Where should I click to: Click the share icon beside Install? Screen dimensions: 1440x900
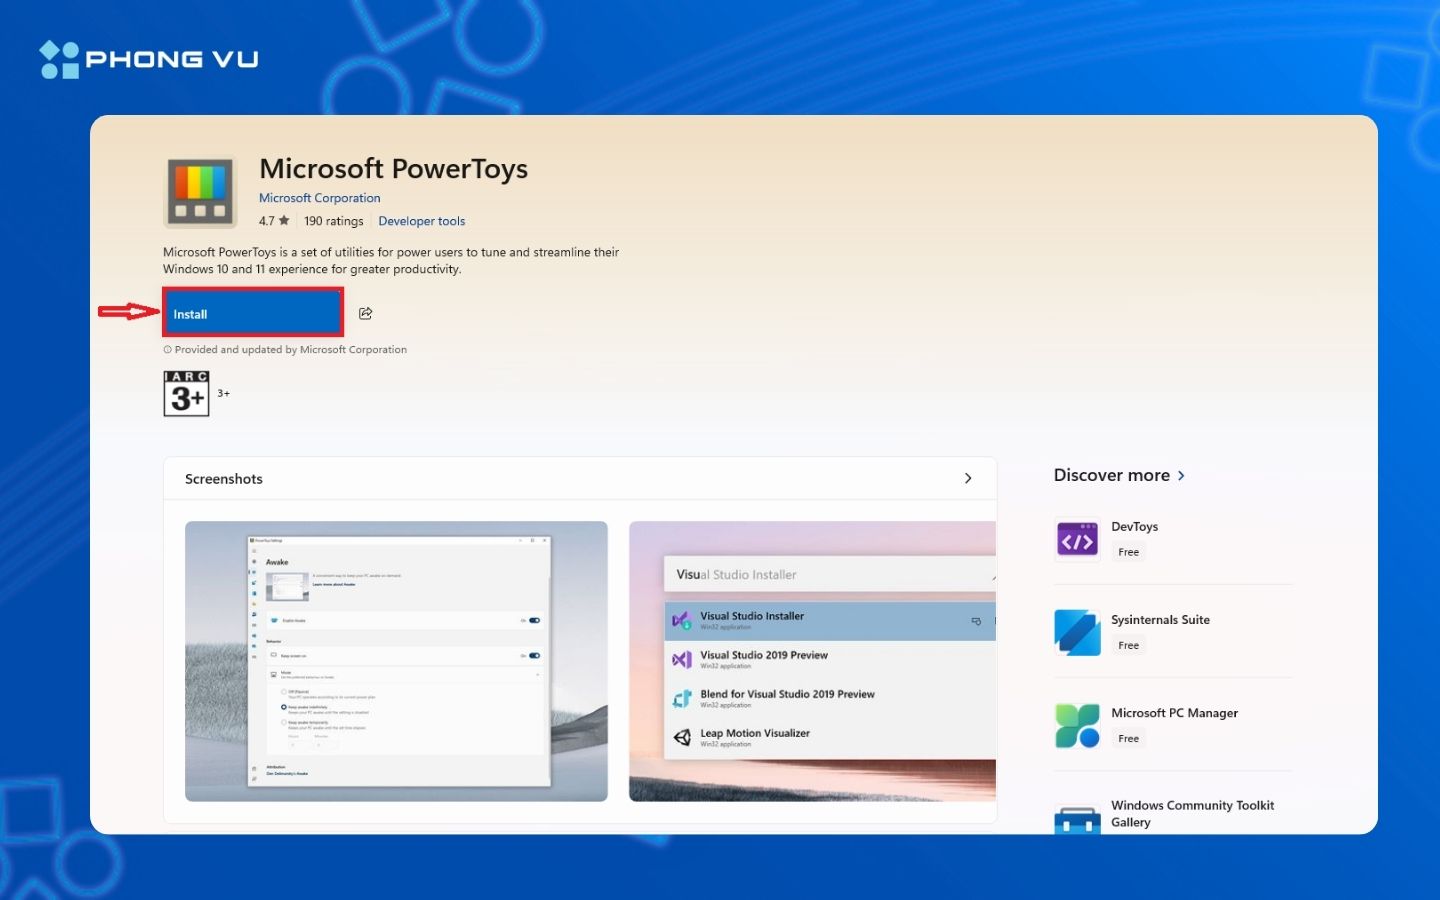click(x=366, y=314)
